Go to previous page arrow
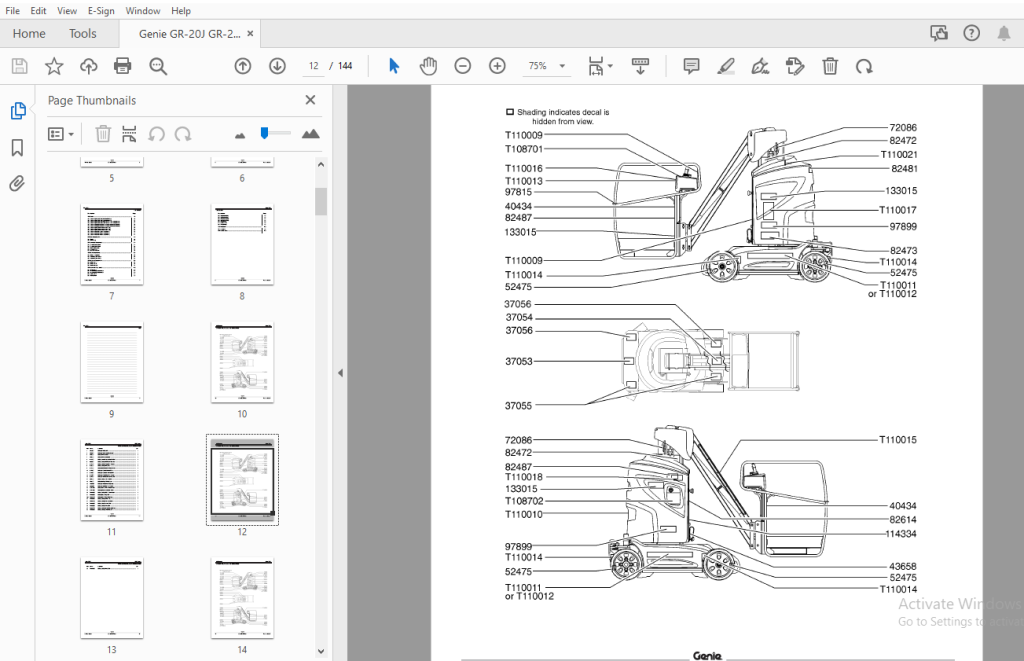 pos(243,66)
